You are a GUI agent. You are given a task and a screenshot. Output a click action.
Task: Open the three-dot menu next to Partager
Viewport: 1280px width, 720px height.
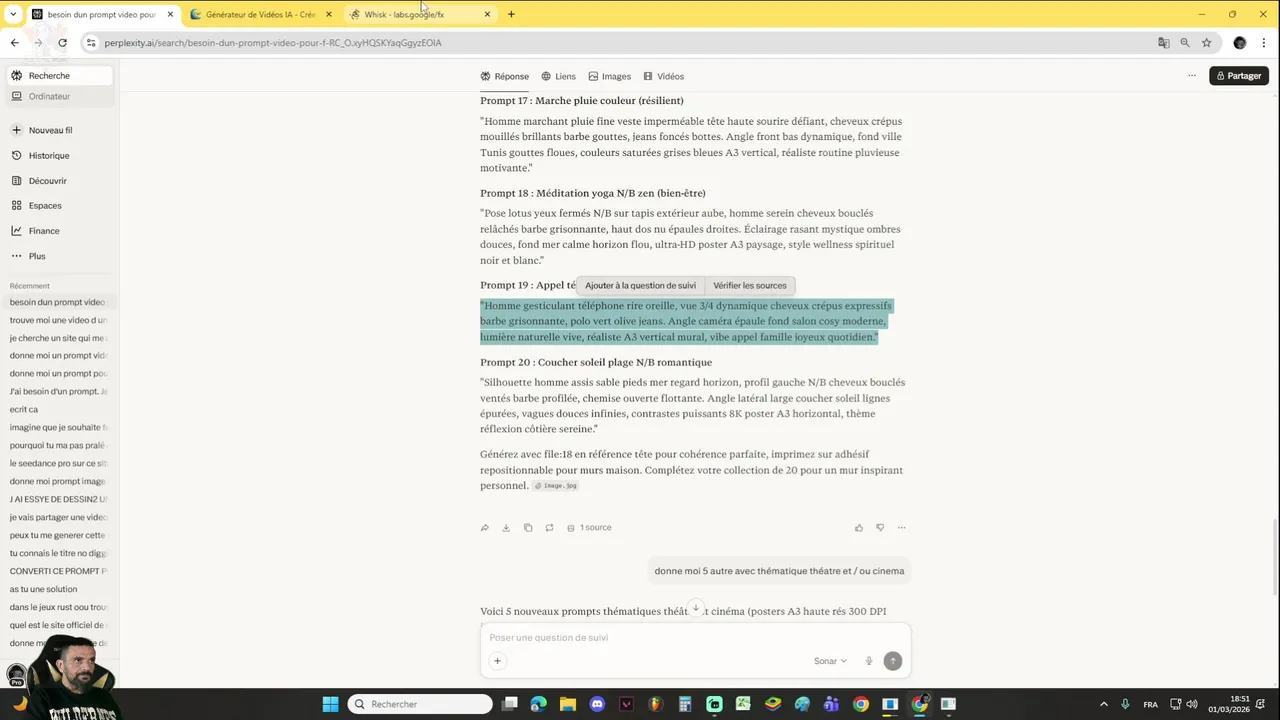[1192, 76]
